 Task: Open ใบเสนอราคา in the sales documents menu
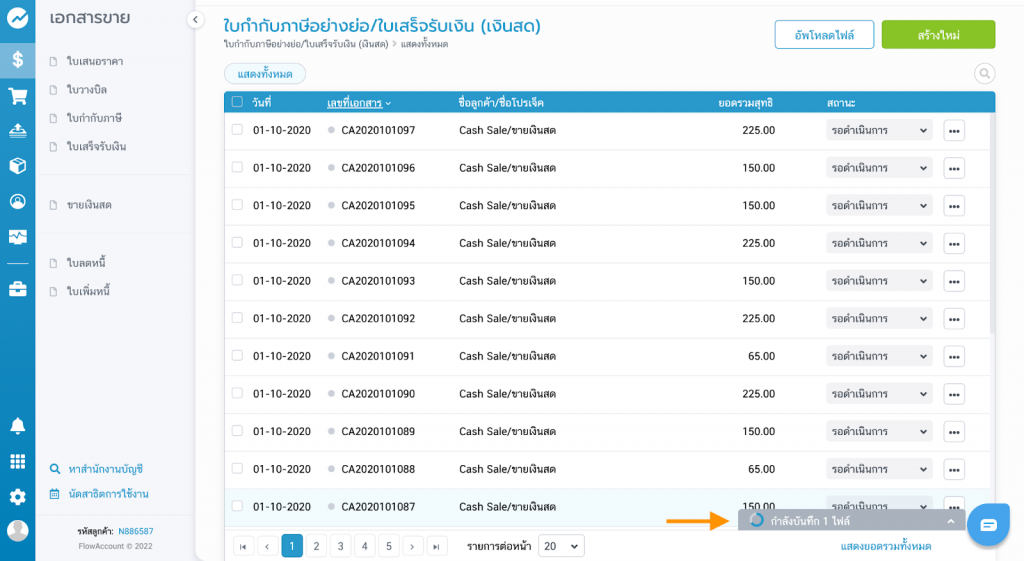coord(95,62)
